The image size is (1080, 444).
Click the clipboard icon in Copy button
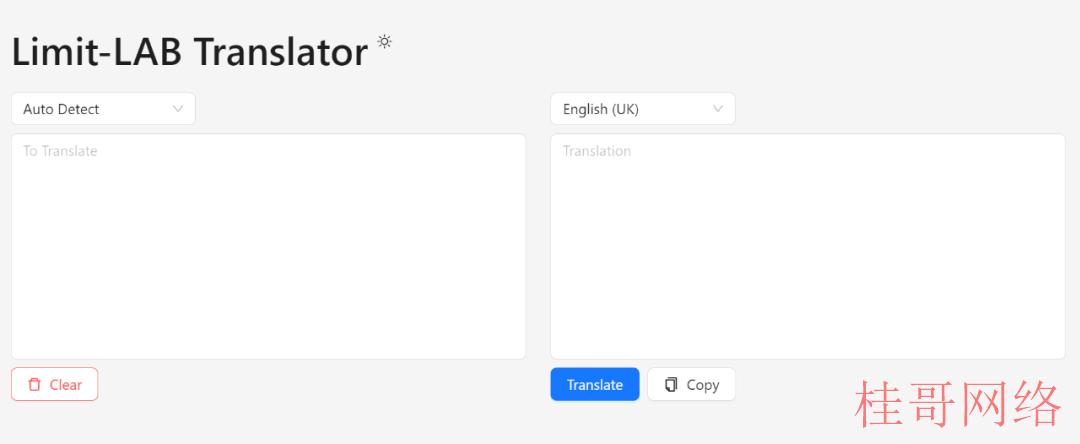pos(671,385)
